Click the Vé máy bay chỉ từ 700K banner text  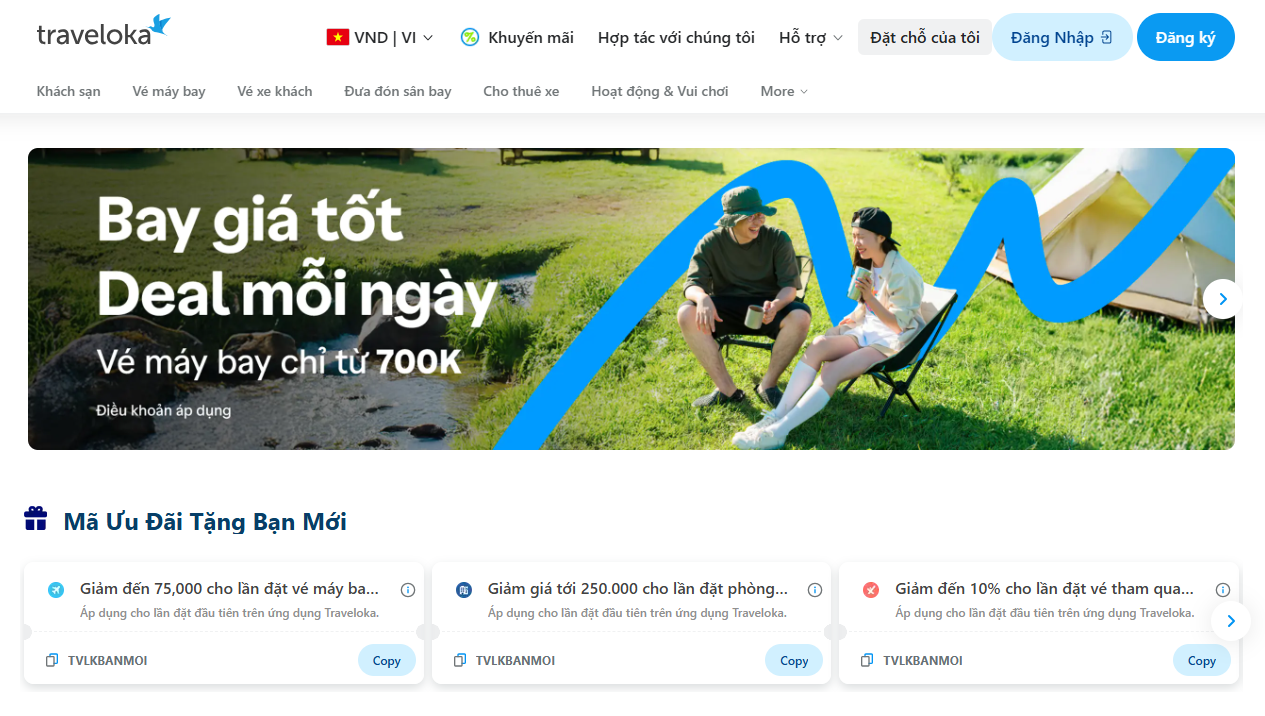click(279, 362)
